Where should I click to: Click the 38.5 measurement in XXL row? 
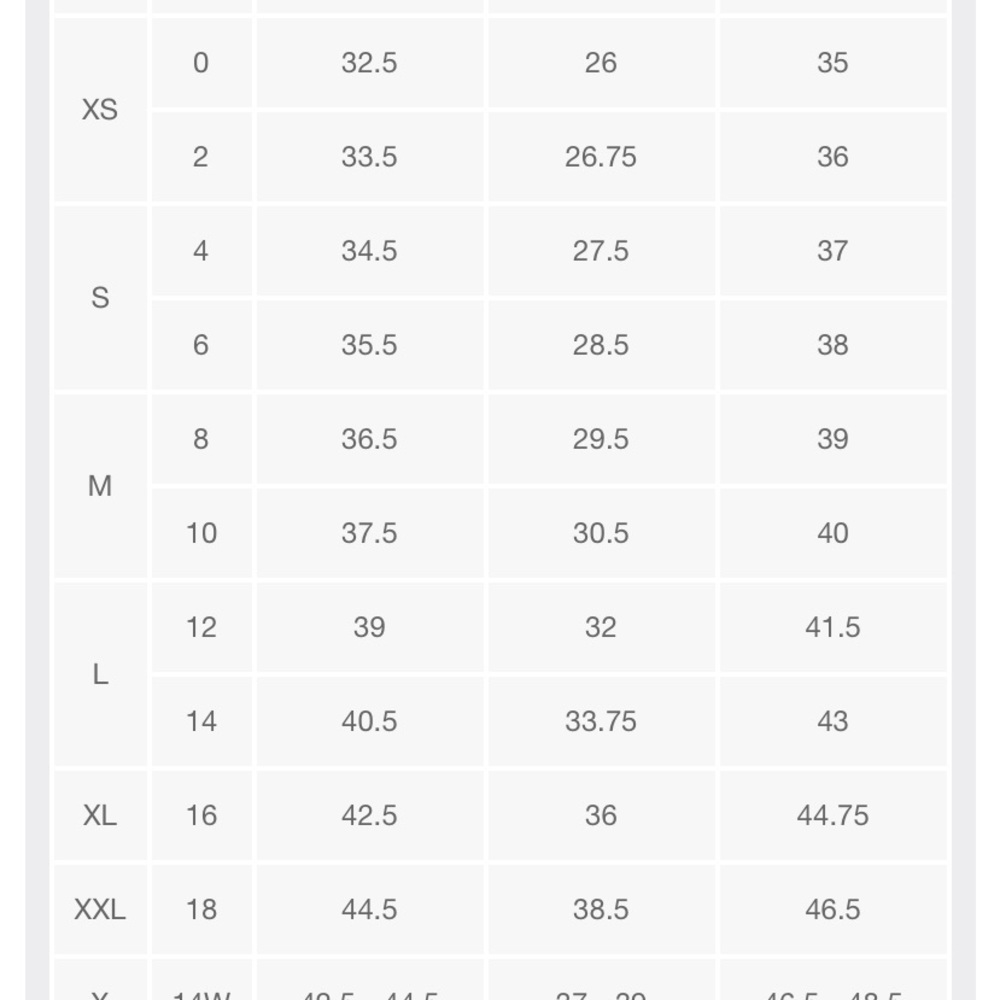600,909
